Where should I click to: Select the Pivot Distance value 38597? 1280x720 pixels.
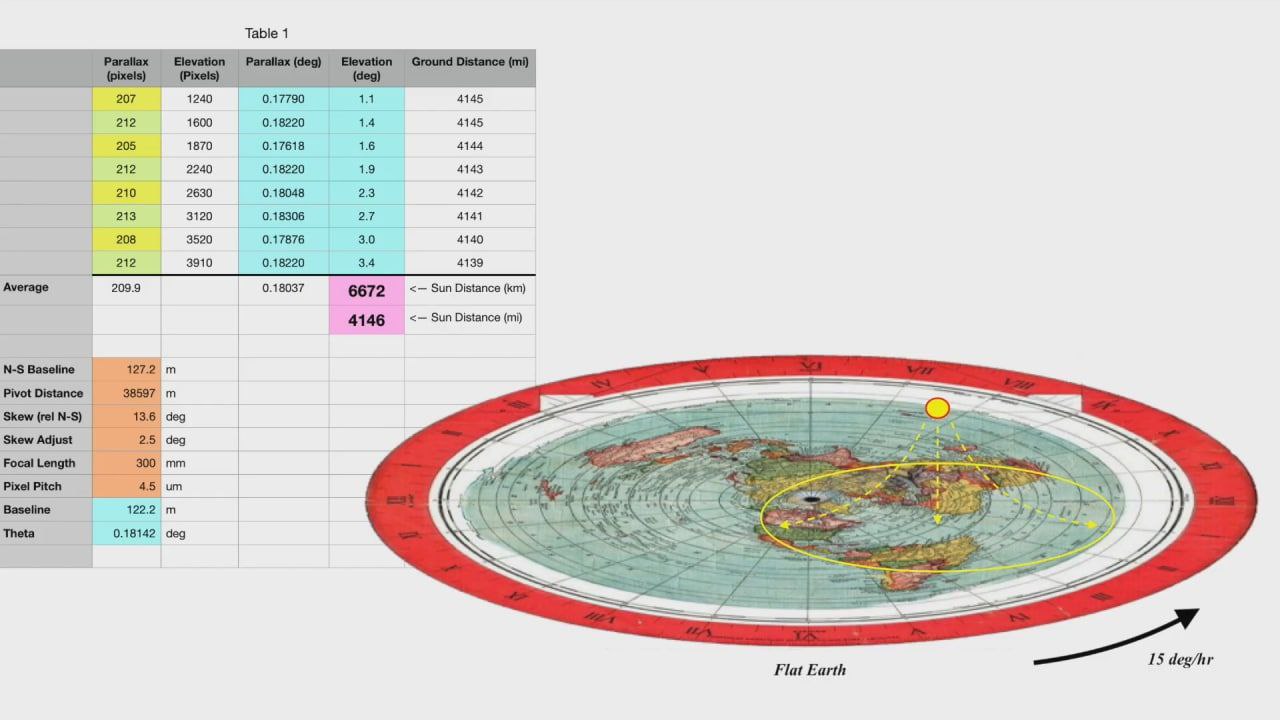point(126,393)
